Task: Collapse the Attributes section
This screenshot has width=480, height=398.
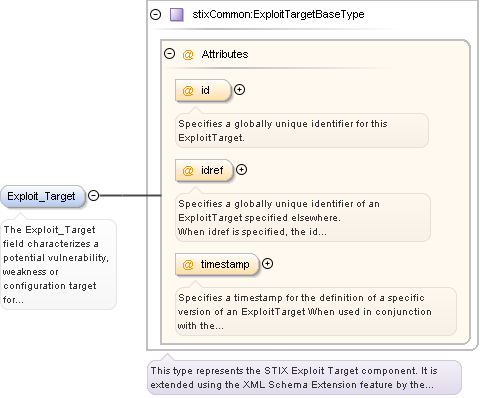Action: (x=169, y=54)
